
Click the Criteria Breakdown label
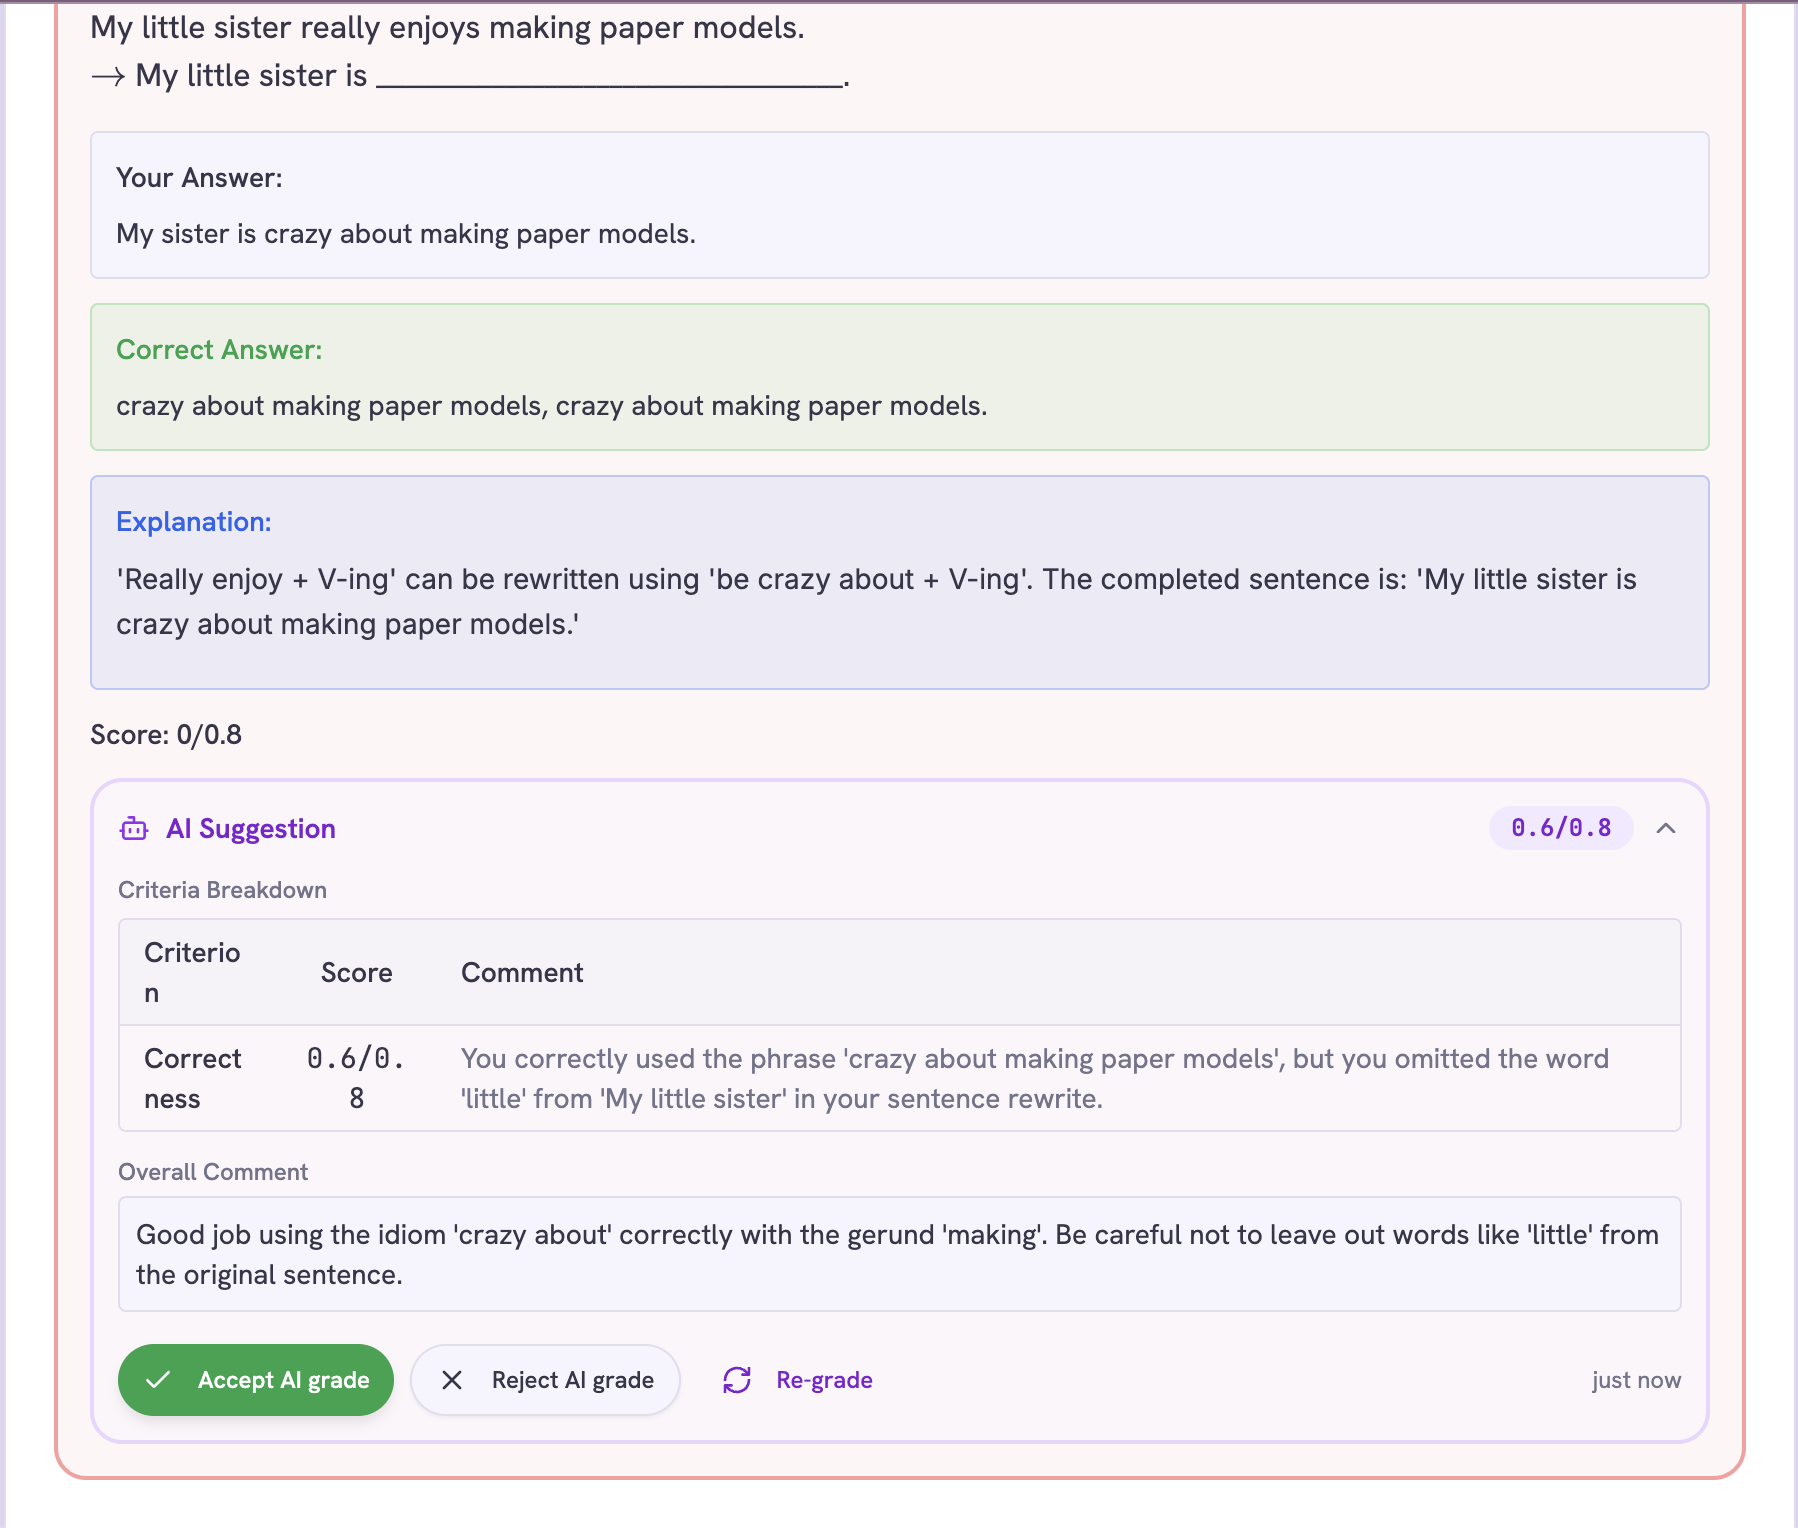[x=222, y=890]
